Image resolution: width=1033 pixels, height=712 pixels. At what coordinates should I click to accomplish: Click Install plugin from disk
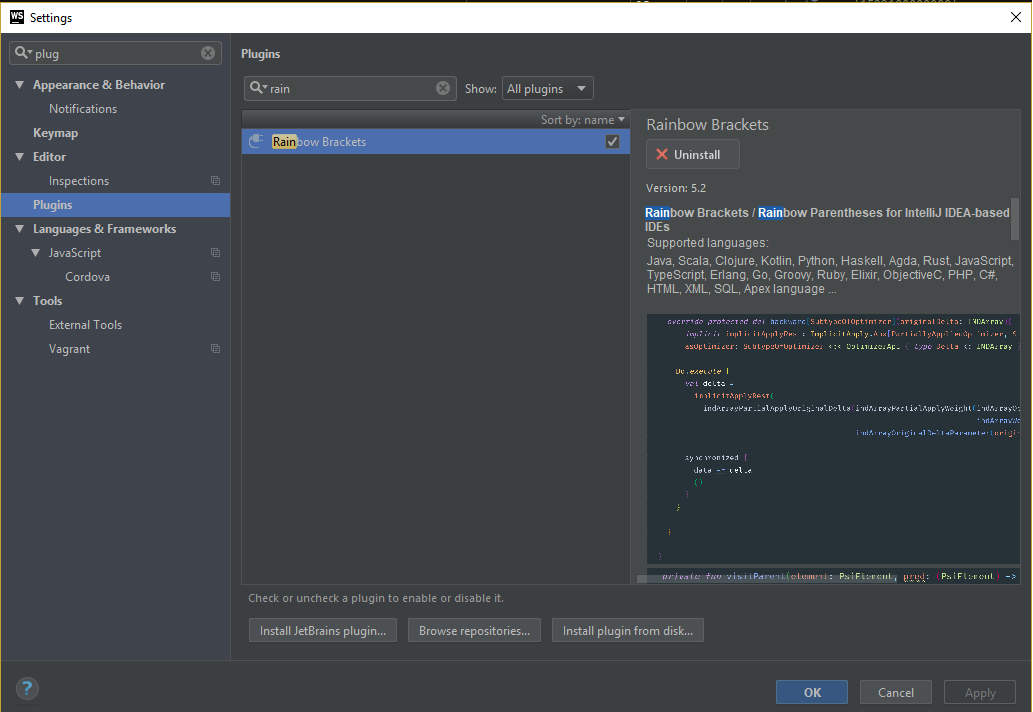(627, 630)
